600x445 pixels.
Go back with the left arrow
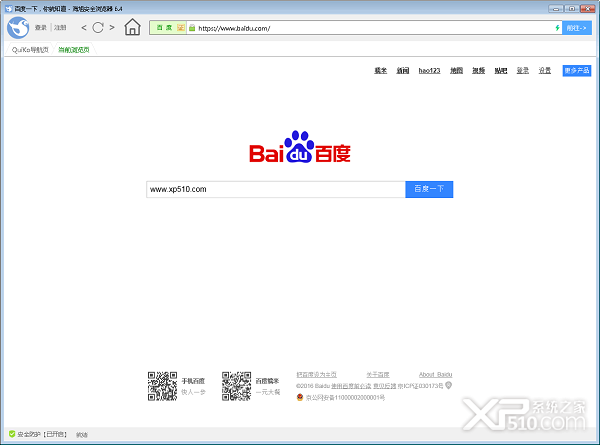(x=84, y=28)
